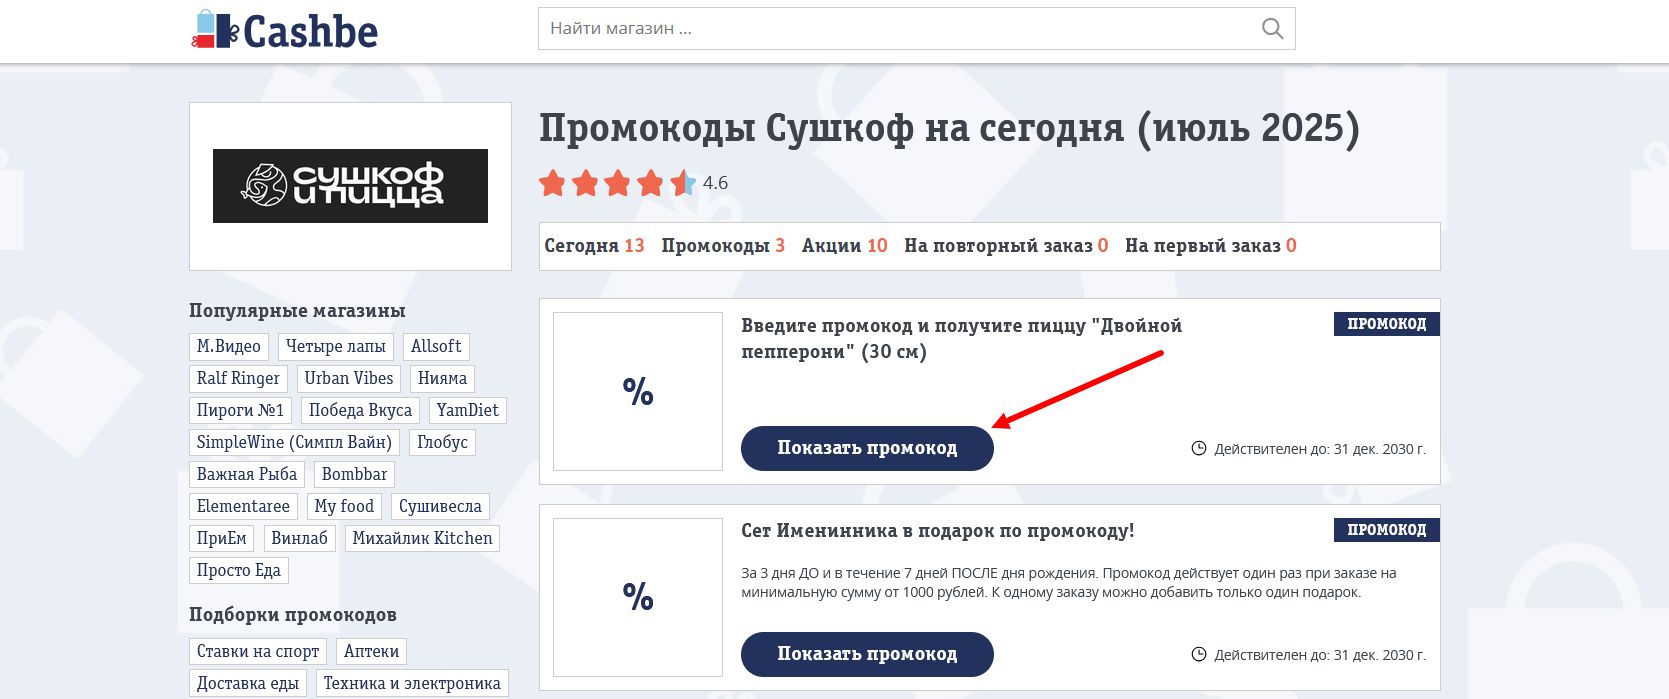Open My food store link
The image size is (1669, 699).
[x=344, y=506]
